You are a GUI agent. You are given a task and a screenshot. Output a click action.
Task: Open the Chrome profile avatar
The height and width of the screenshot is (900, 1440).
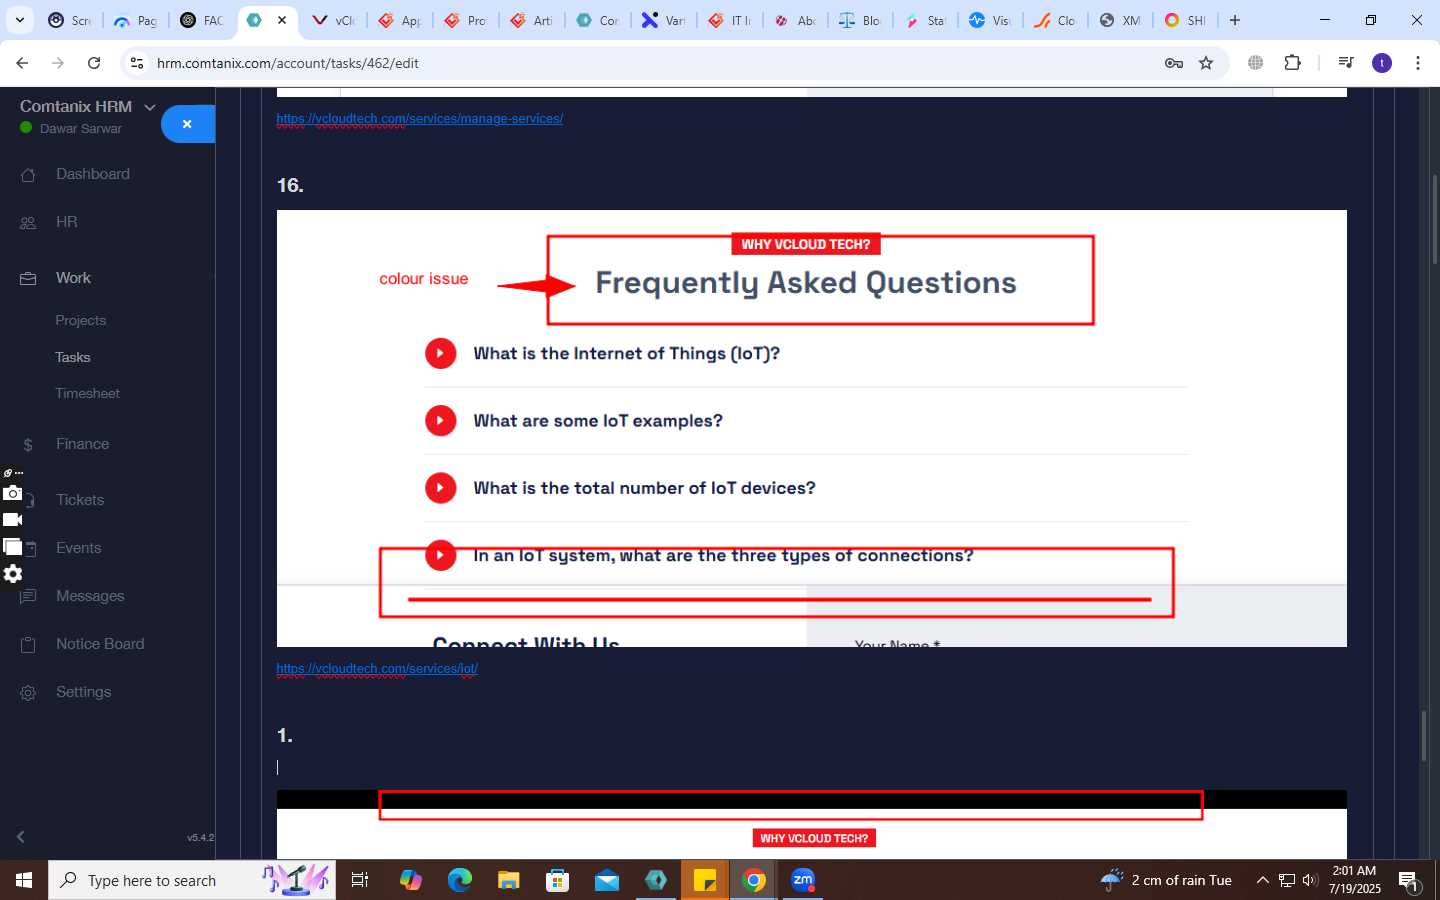[x=1382, y=63]
